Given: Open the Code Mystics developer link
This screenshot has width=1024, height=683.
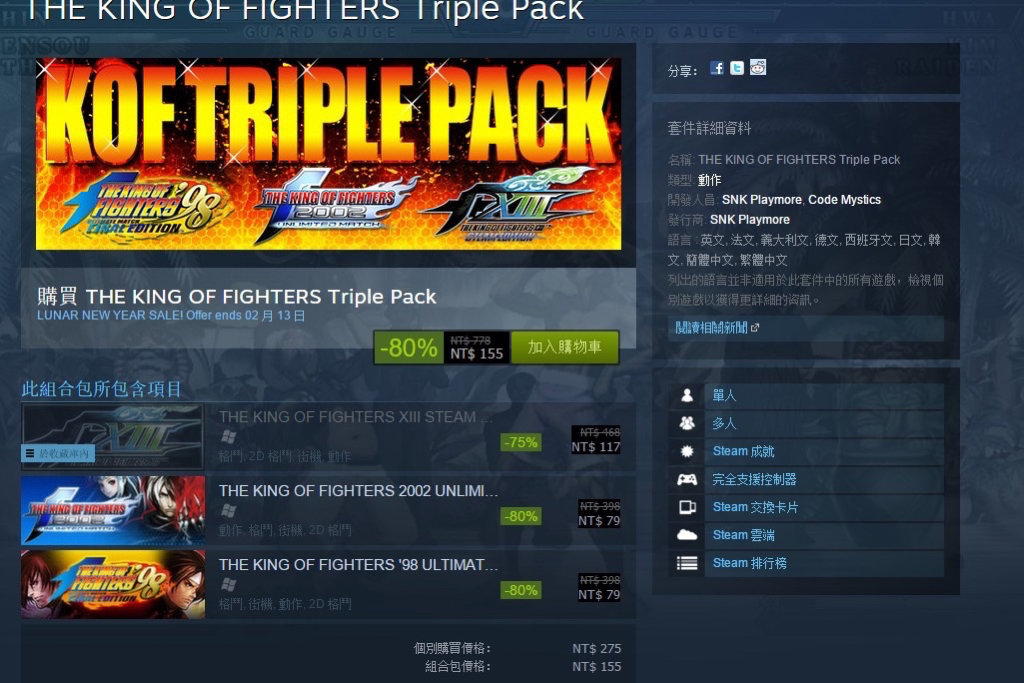Looking at the screenshot, I should (x=844, y=200).
